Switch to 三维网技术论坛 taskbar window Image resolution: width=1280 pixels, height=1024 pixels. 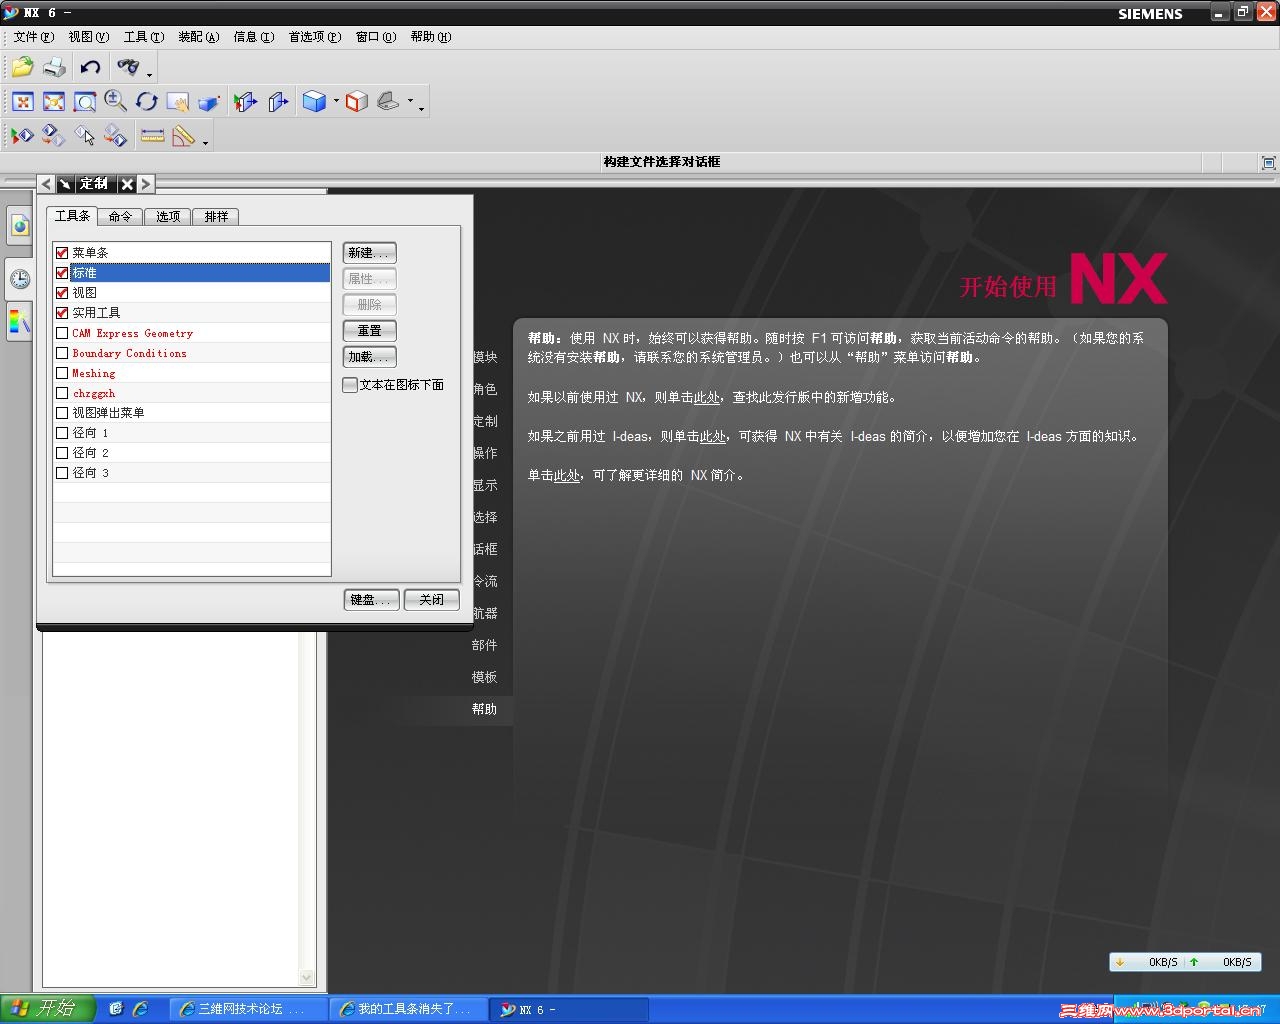249,1009
